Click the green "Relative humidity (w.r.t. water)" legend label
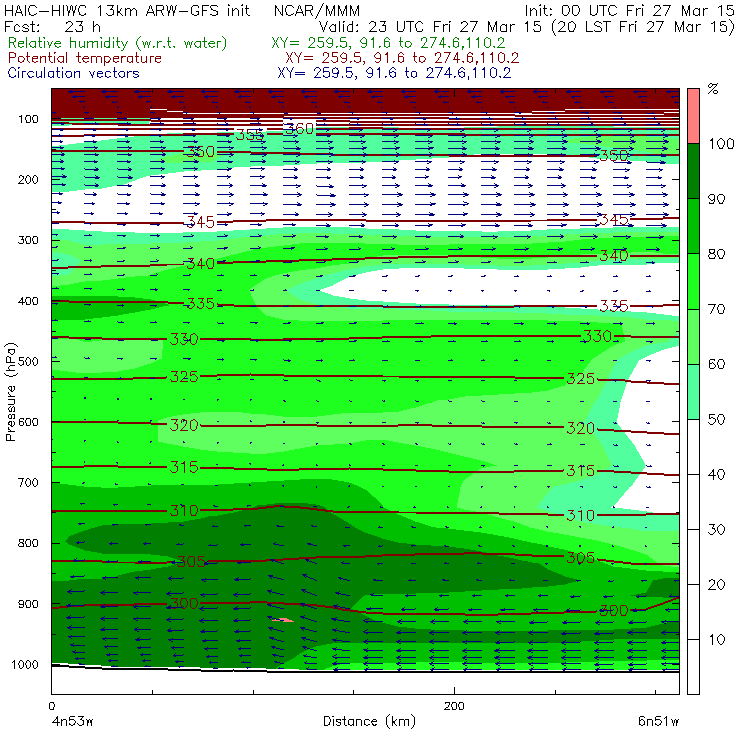The height and width of the screenshot is (740, 740). tap(118, 43)
